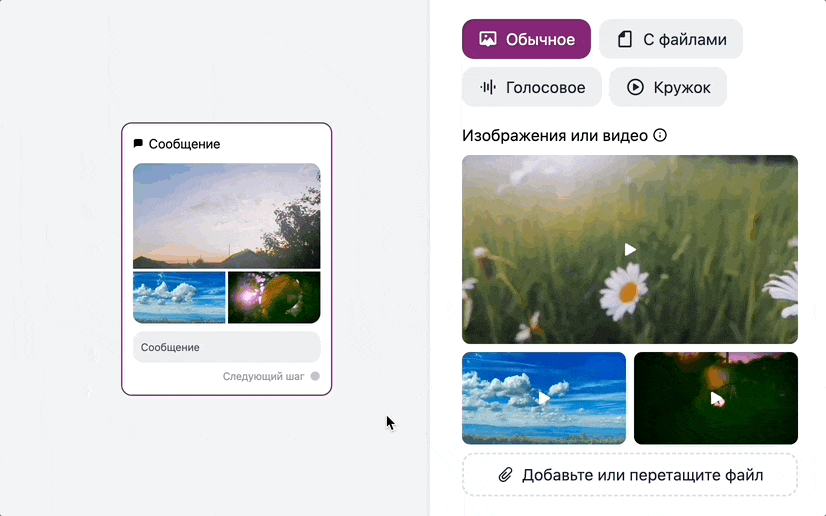
Task: Click the speech bubble icon on Сообщение card
Action: pyautogui.click(x=138, y=143)
